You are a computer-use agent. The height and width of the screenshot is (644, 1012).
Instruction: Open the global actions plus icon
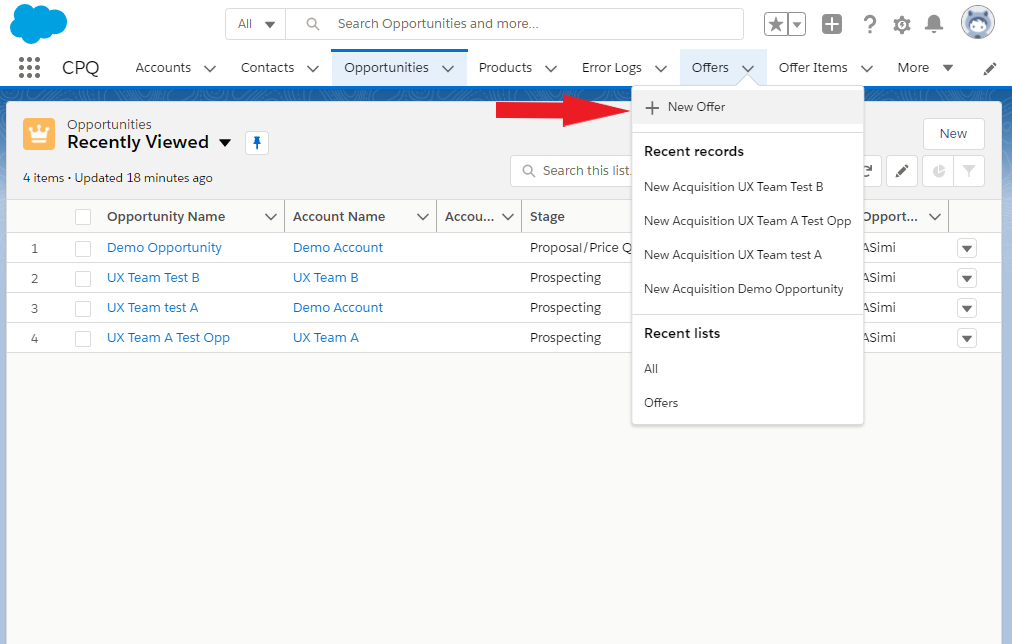[x=832, y=25]
